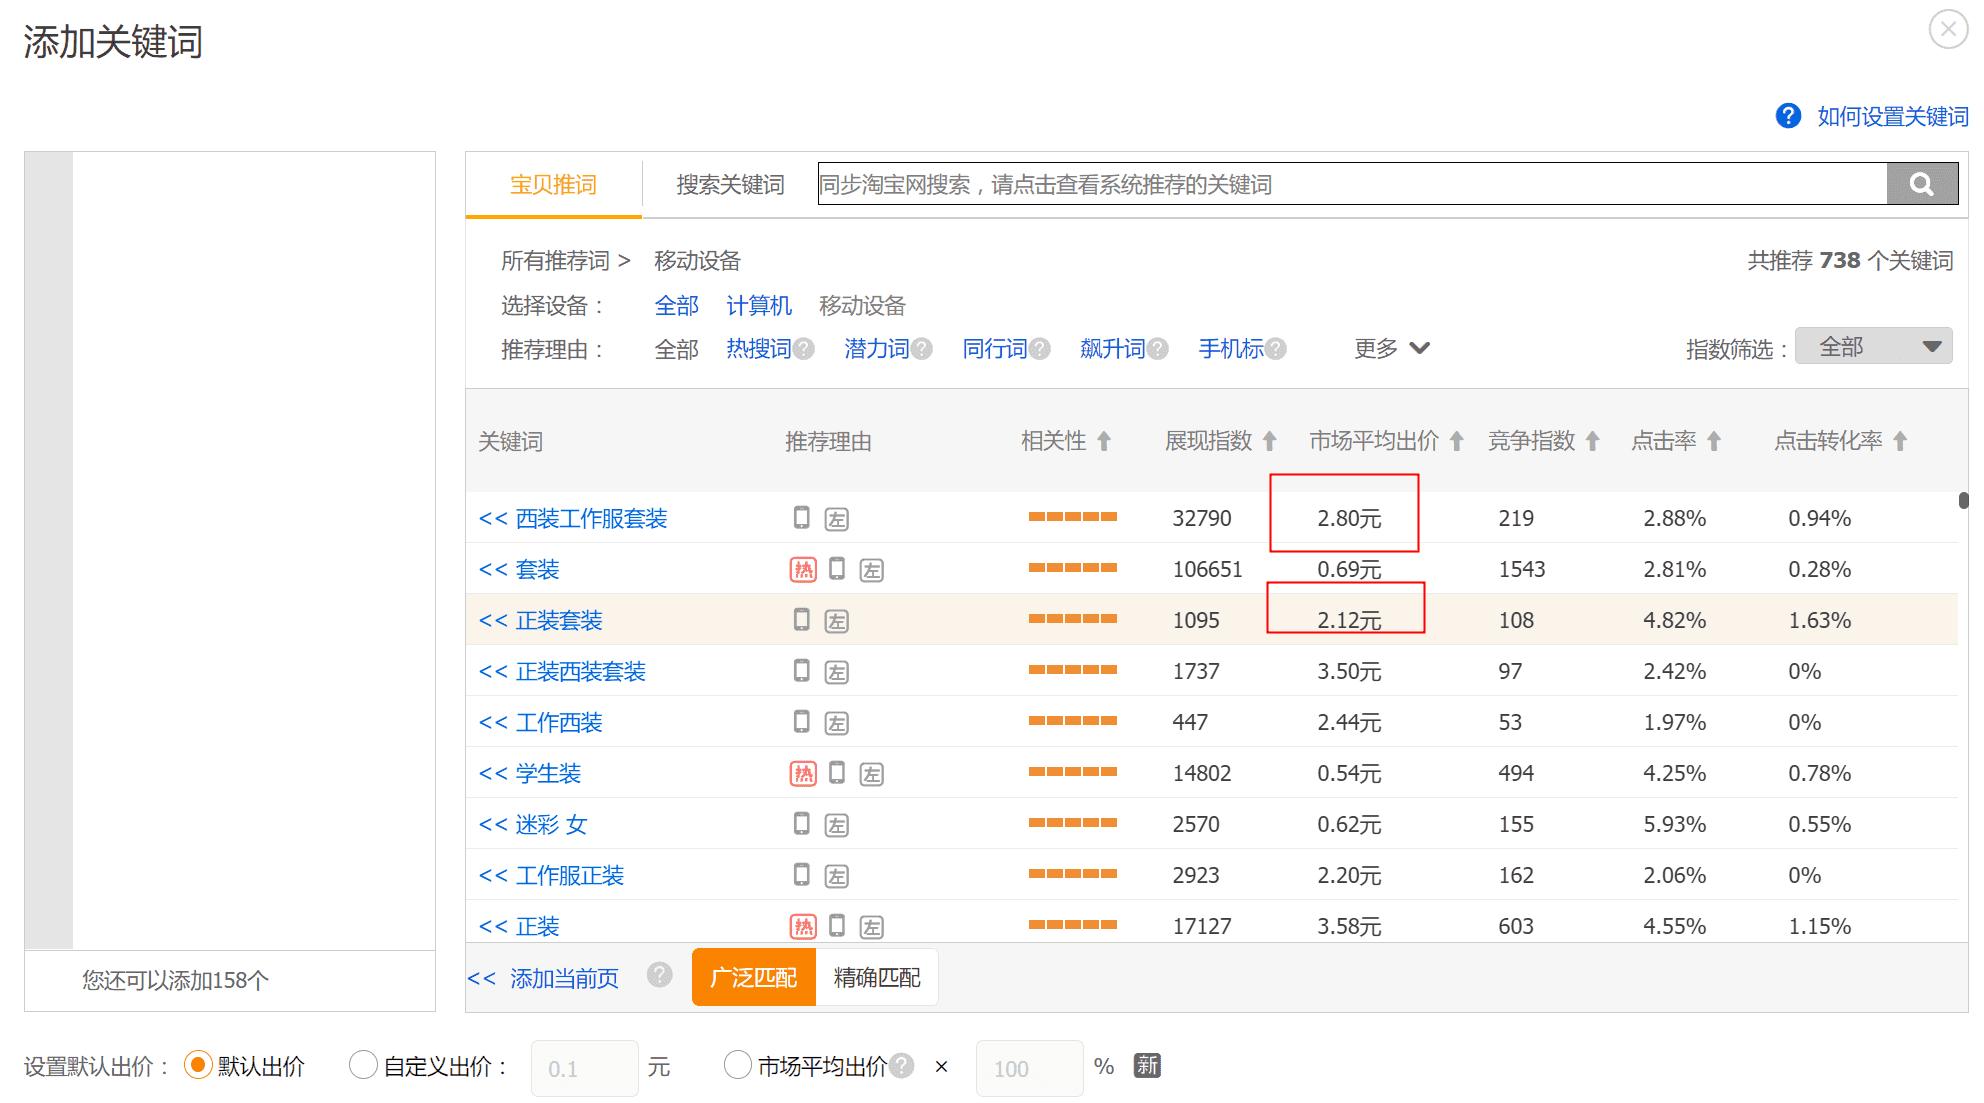Select the 市场平均出价 radio button
This screenshot has width=1984, height=1103.
click(737, 1066)
